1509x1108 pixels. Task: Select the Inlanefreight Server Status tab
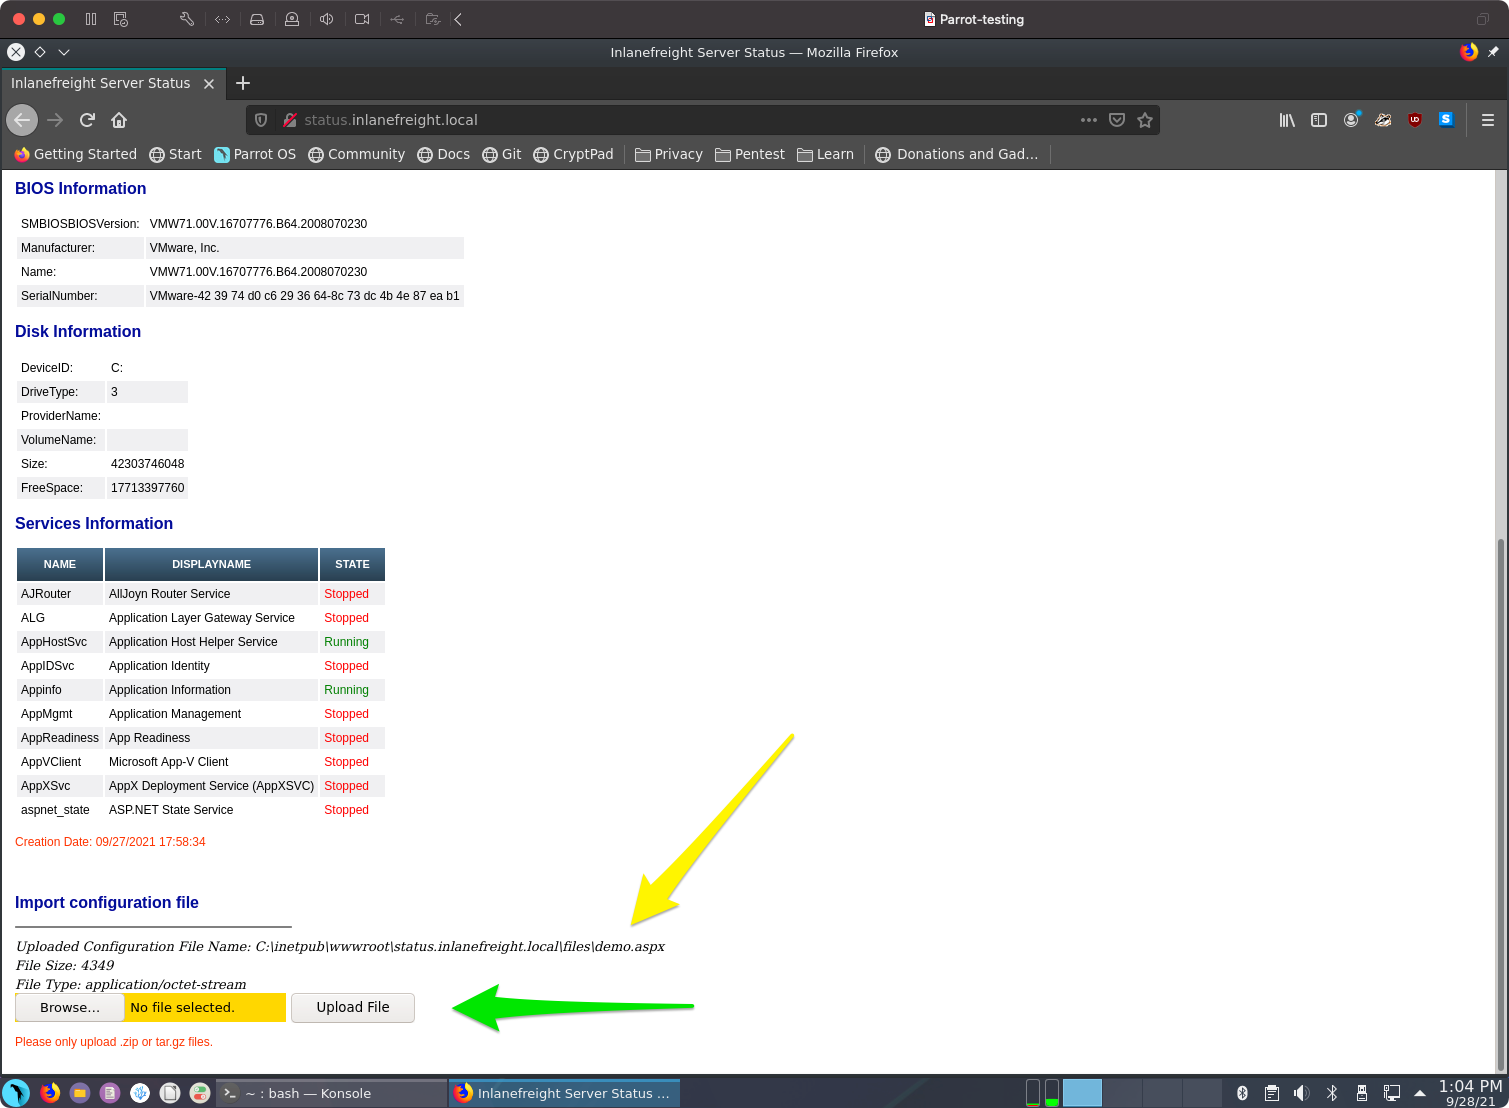(x=112, y=84)
